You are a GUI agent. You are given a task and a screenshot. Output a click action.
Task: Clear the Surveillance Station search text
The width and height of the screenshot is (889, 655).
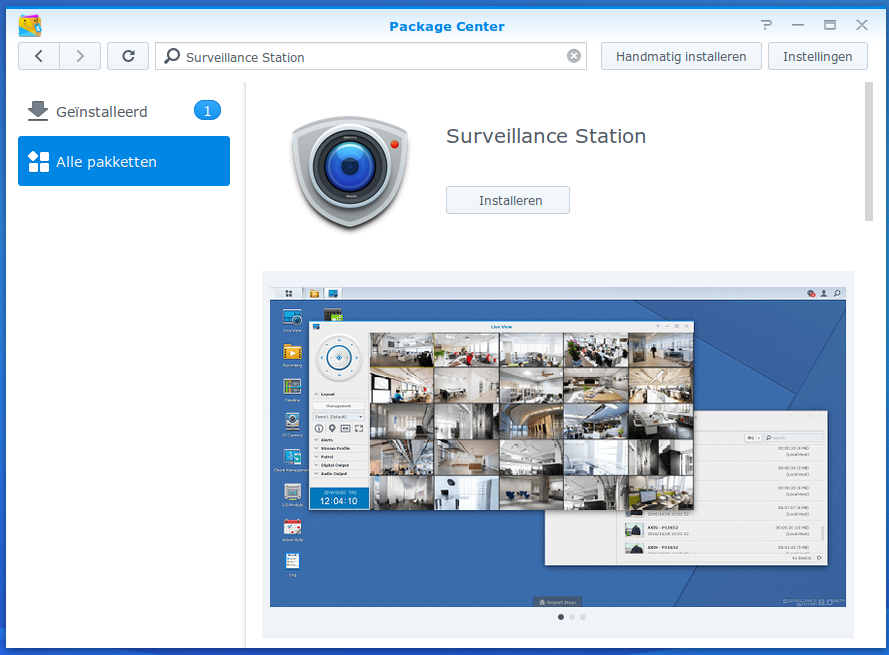point(574,56)
